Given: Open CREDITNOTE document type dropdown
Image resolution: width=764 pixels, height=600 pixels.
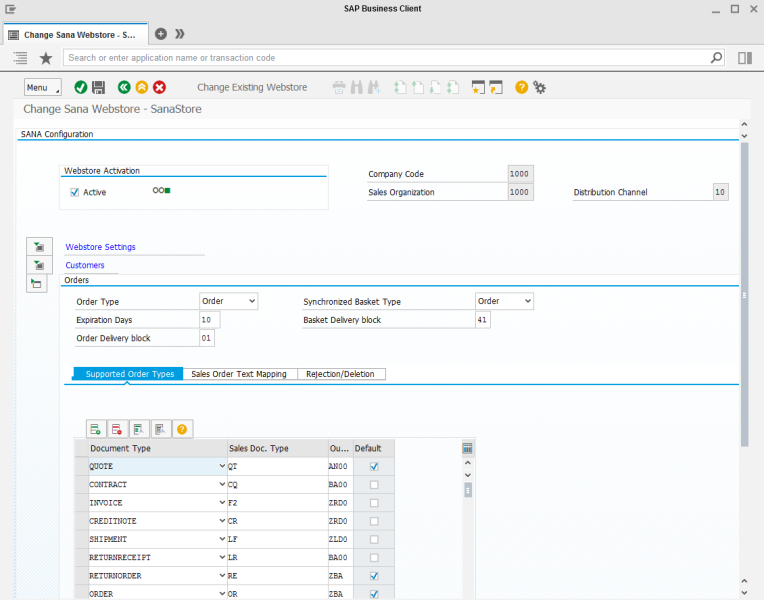Looking at the screenshot, I should 222,521.
